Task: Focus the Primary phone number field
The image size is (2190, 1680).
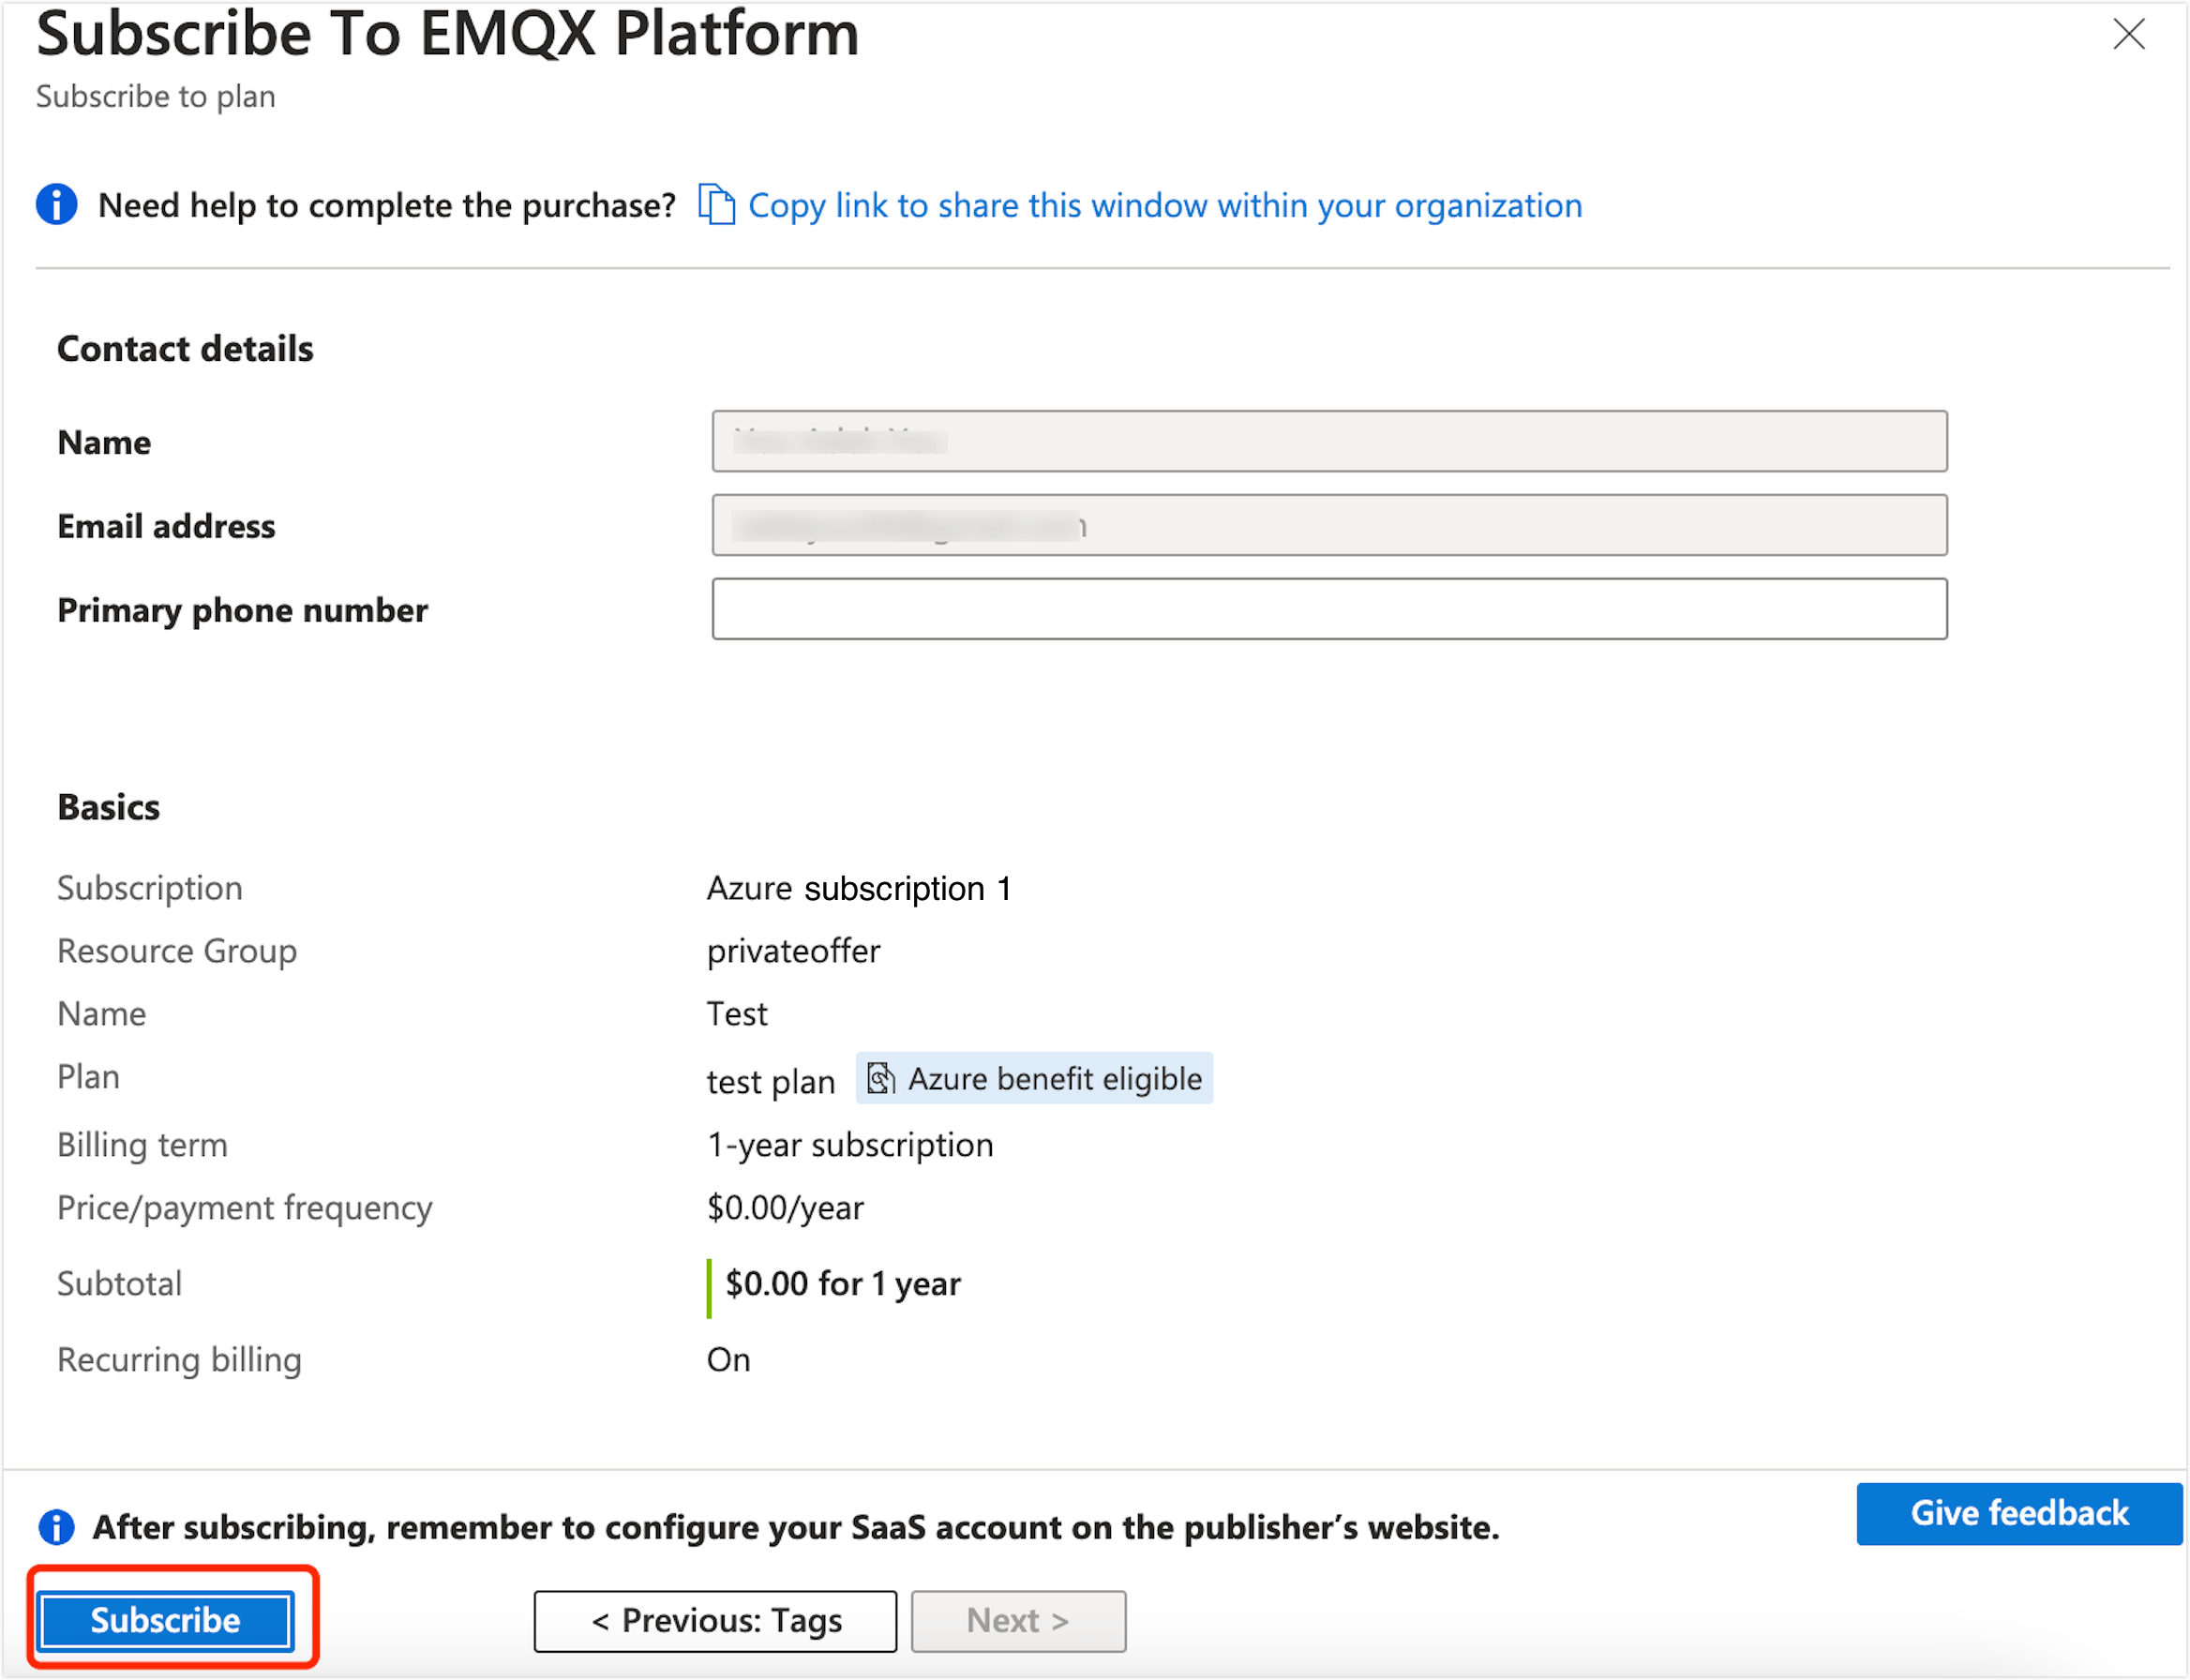Action: tap(1328, 609)
